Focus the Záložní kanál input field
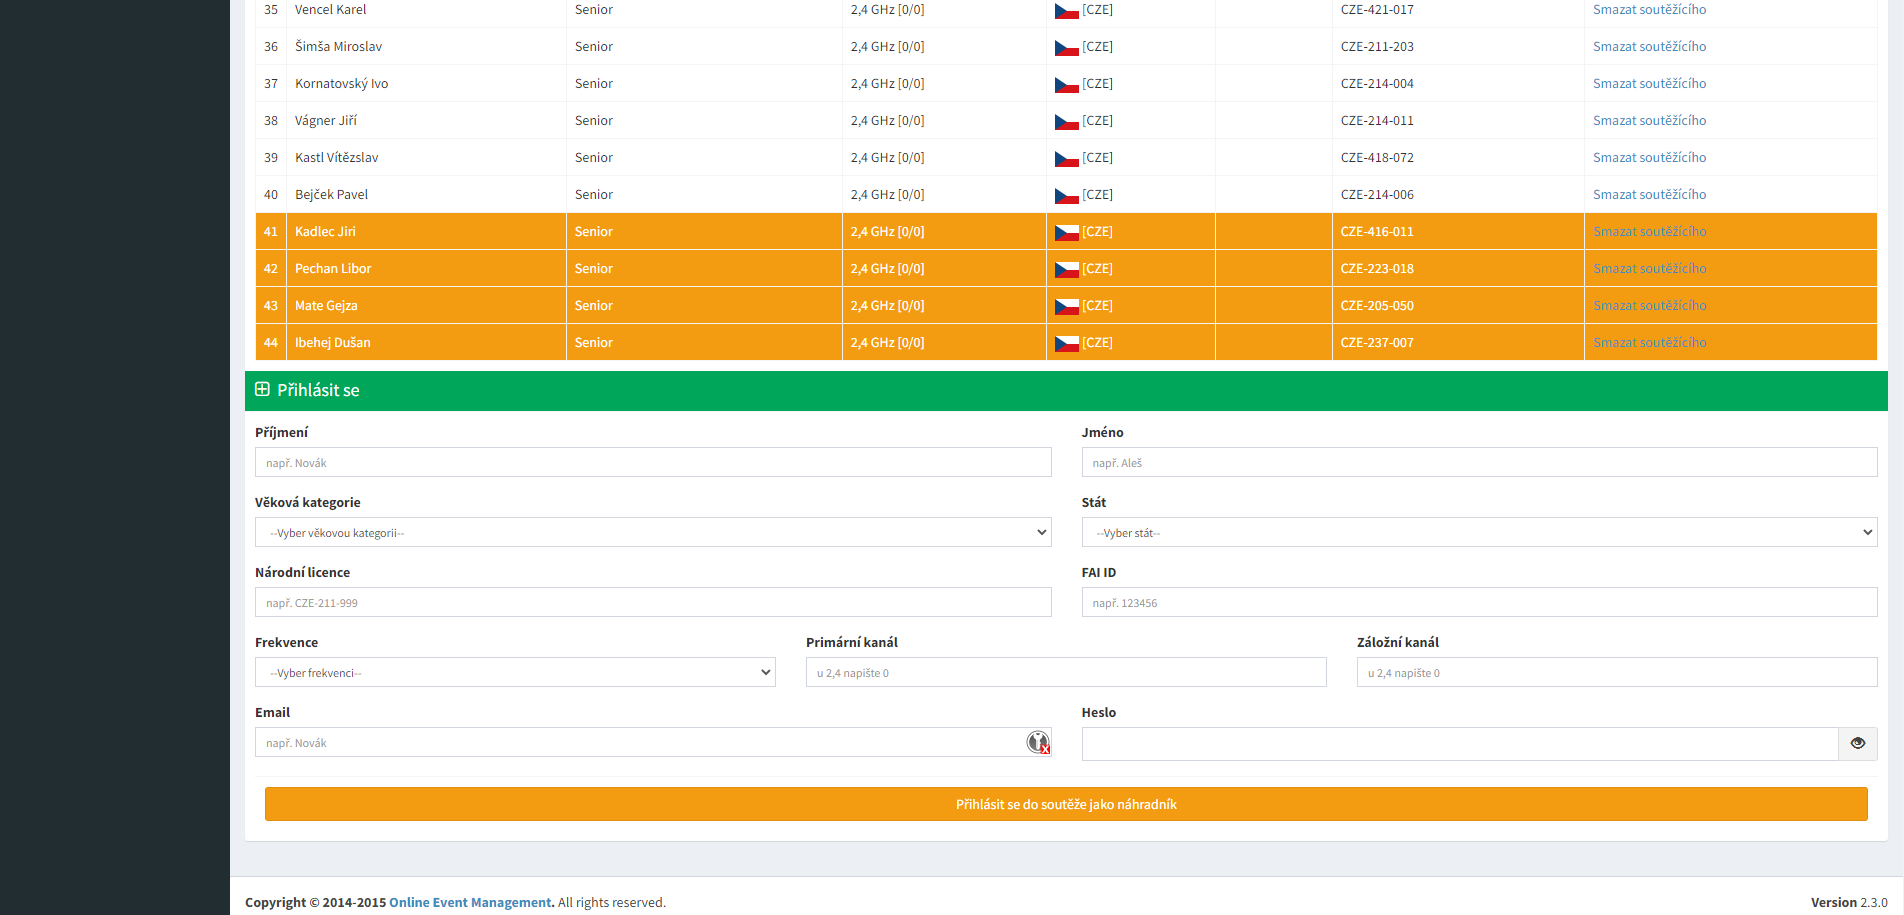Viewport: 1904px width, 915px height. click(1617, 672)
